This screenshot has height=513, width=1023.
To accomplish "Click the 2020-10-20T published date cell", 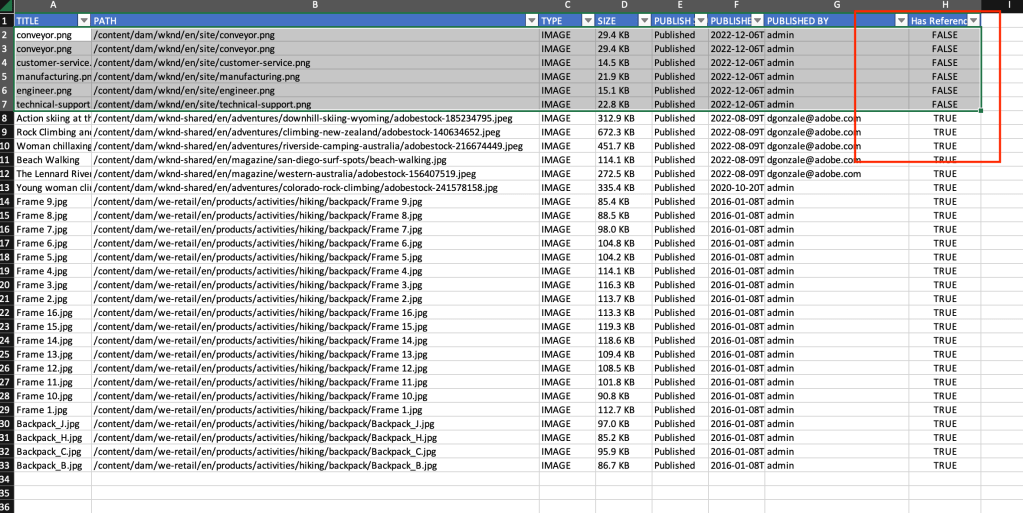I will 736,188.
